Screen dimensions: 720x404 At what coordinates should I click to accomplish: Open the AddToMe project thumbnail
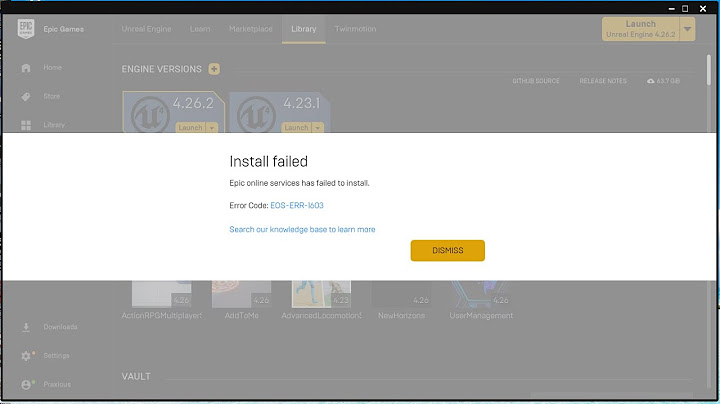click(x=242, y=294)
